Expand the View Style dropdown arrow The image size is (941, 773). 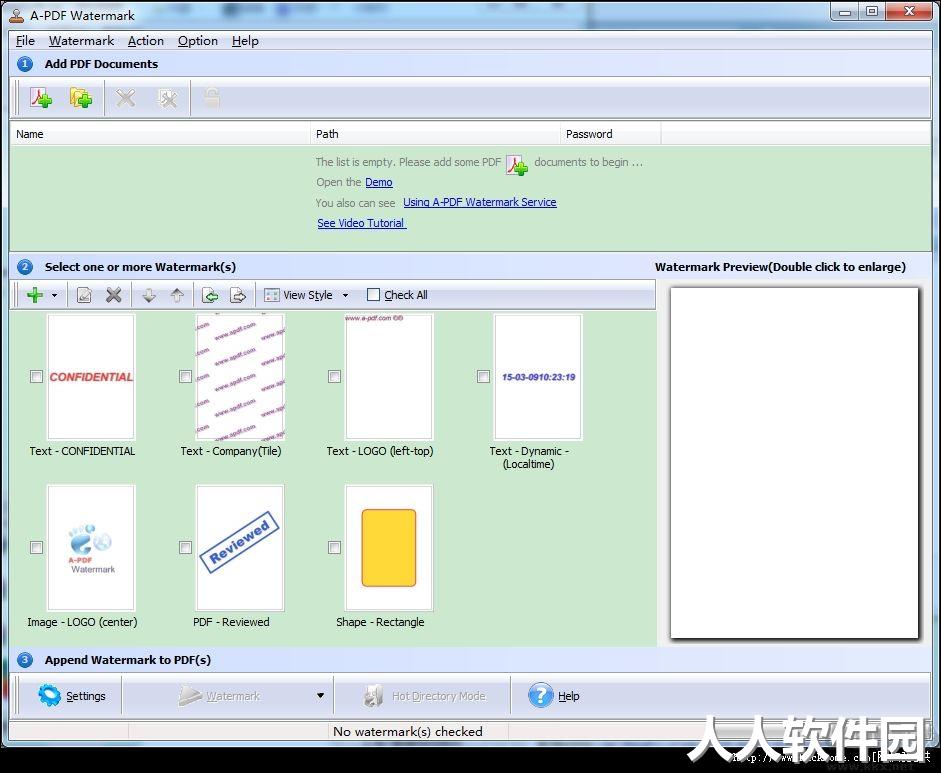click(x=345, y=295)
